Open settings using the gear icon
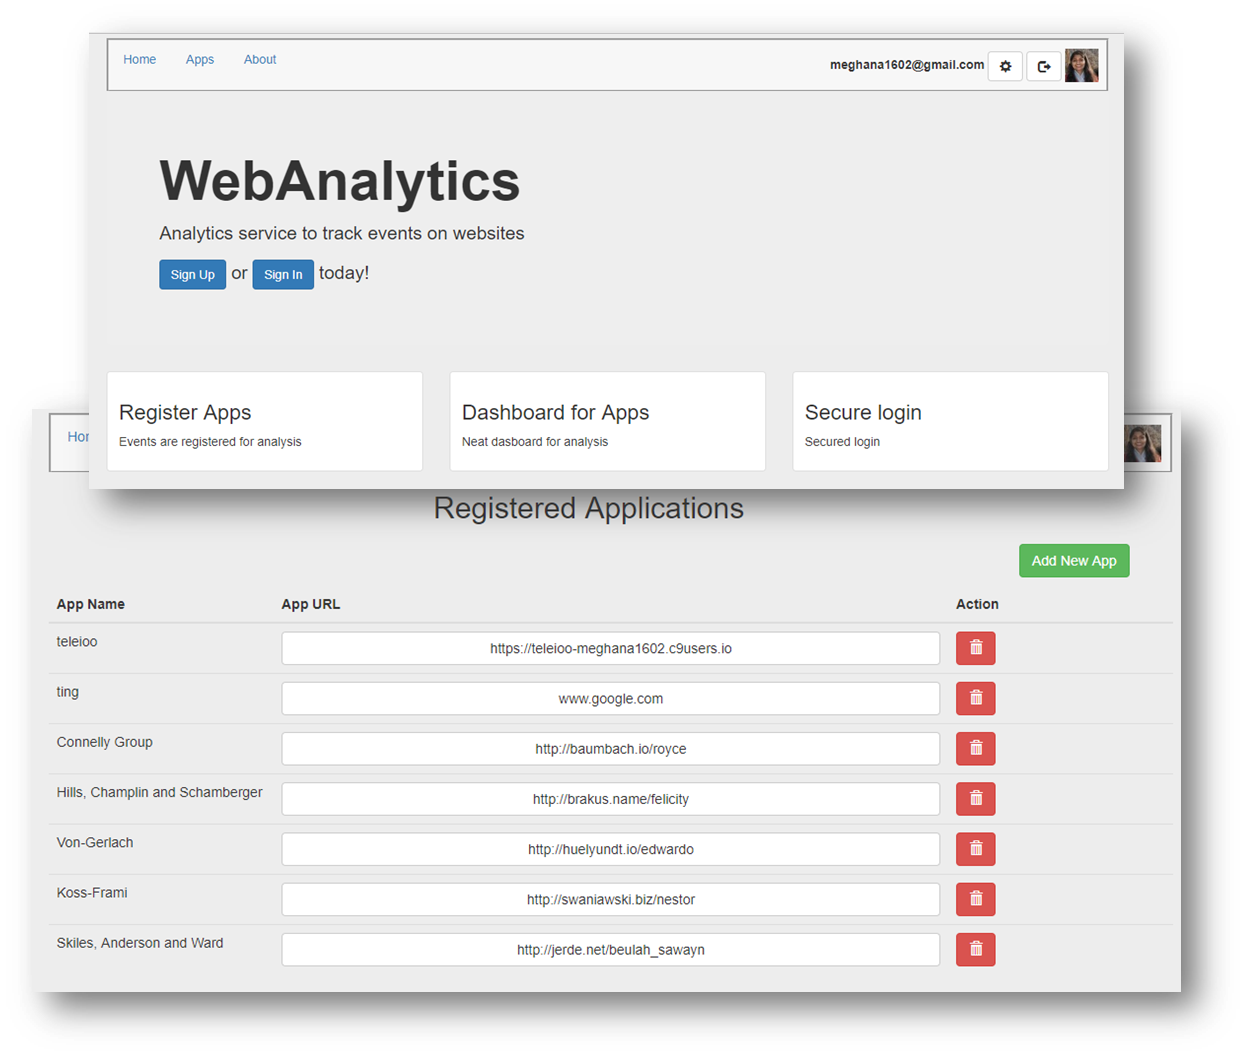This screenshot has width=1246, height=1057. pos(1005,66)
